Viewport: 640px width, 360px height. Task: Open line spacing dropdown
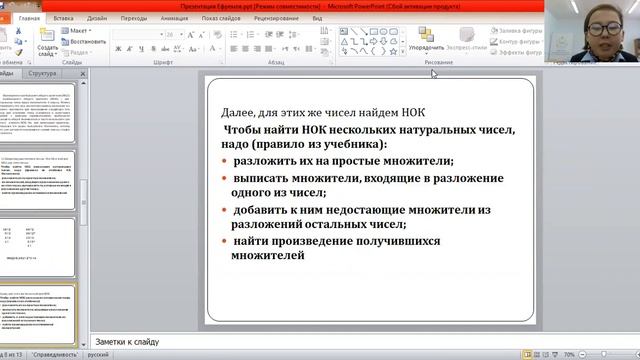[293, 35]
